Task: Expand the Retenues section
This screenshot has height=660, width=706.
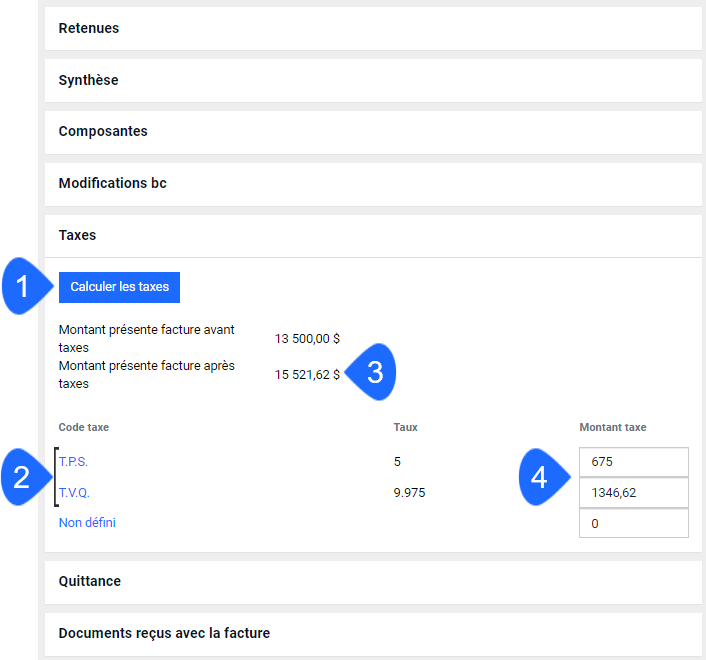Action: (x=373, y=28)
